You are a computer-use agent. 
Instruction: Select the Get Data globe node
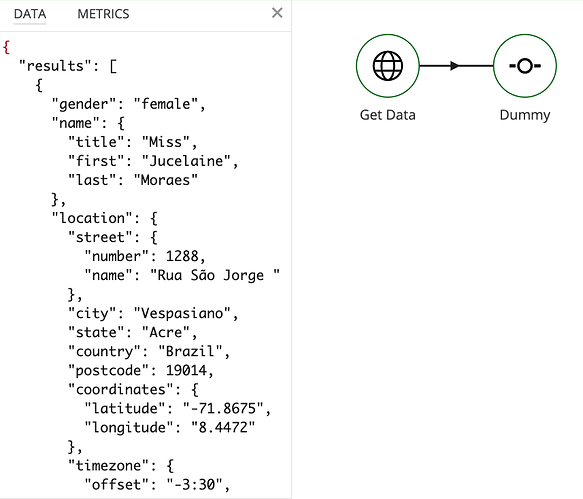point(387,66)
